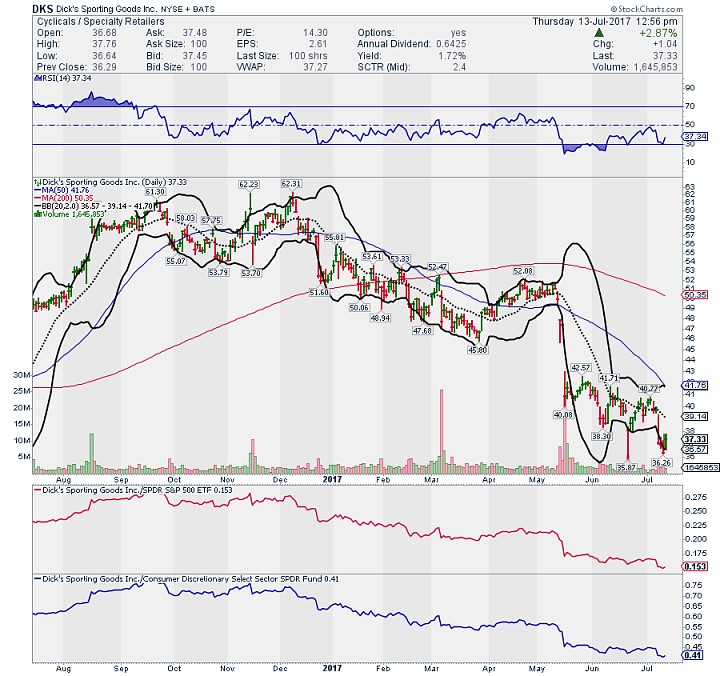Click the 47.68 low annotation
The width and height of the screenshot is (720, 676).
click(422, 331)
